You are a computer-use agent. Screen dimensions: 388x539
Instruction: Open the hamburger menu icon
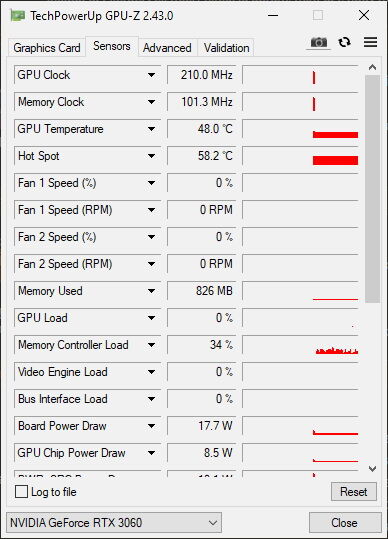(x=370, y=42)
